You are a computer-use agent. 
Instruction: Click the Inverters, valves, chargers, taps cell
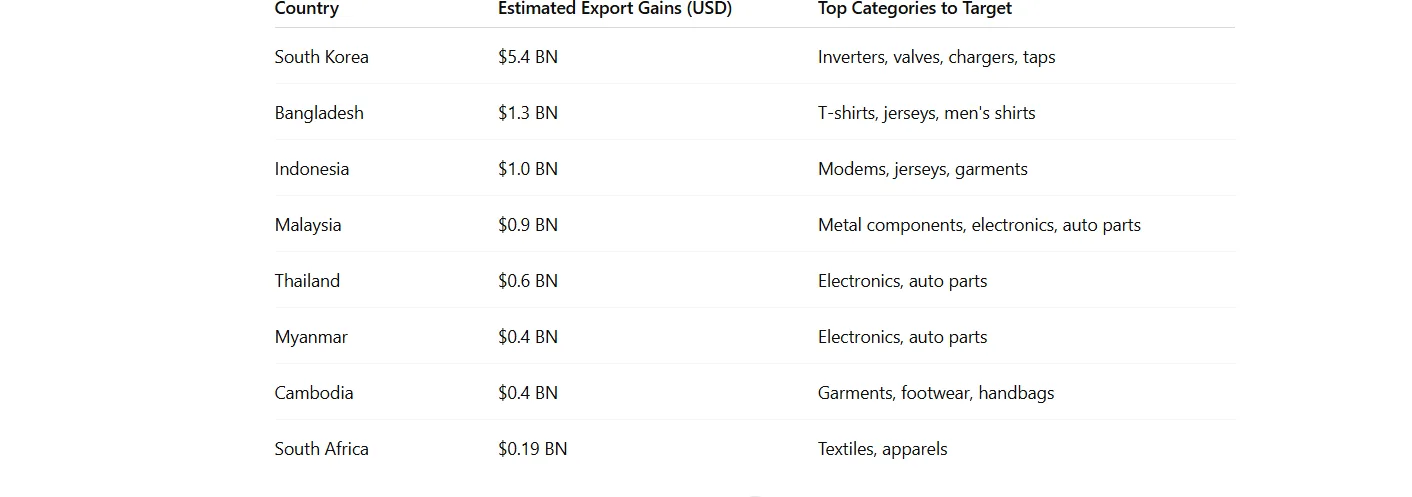pos(936,57)
